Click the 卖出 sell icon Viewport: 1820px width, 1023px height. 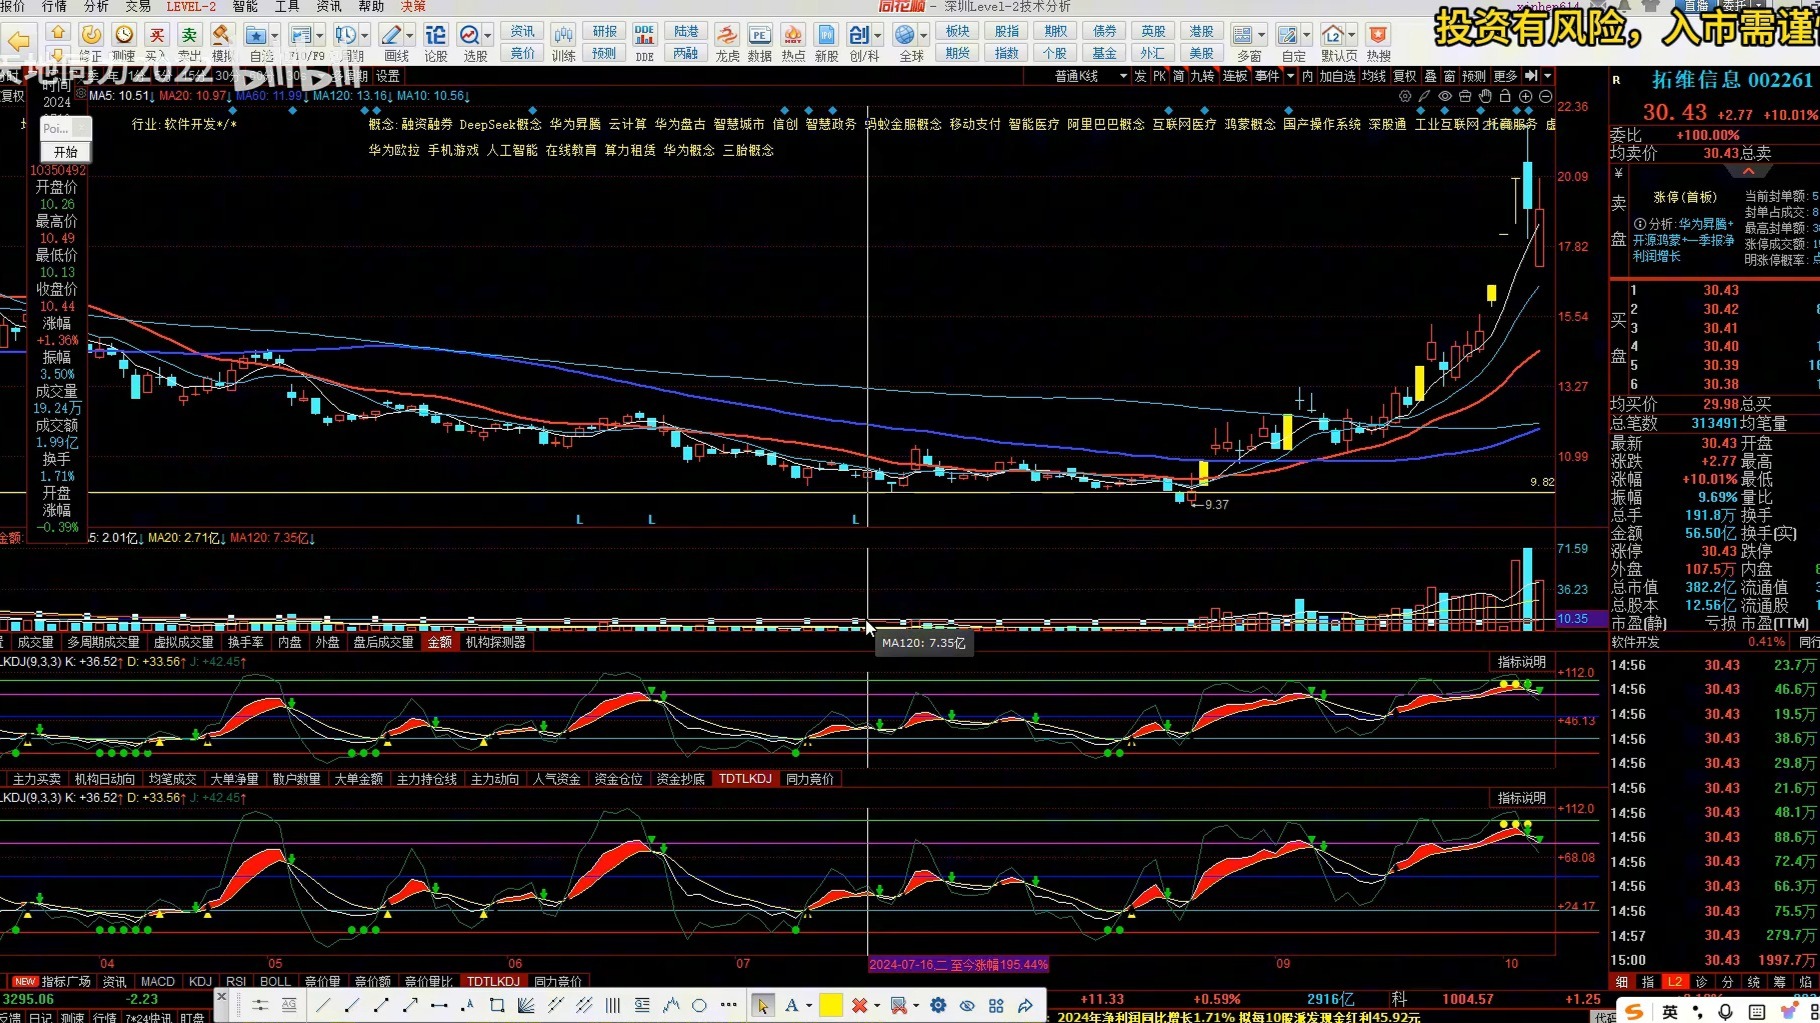click(x=188, y=36)
